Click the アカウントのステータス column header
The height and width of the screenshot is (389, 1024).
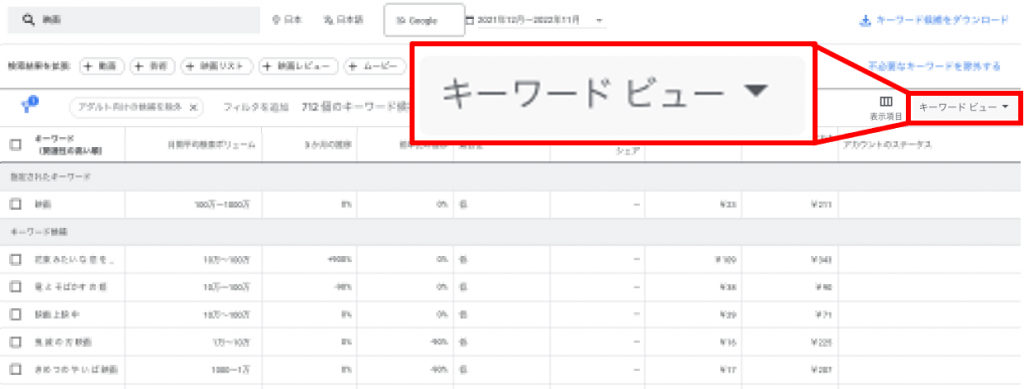887,145
